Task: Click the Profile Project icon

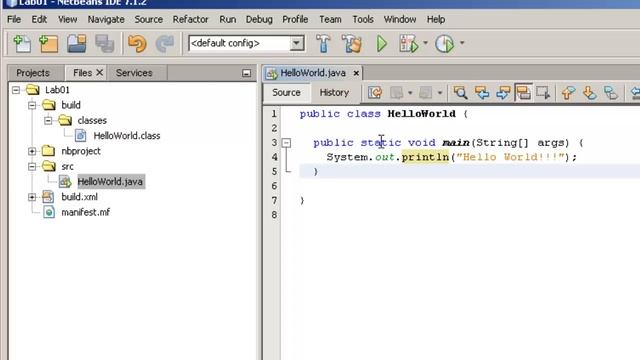Action: [x=444, y=43]
